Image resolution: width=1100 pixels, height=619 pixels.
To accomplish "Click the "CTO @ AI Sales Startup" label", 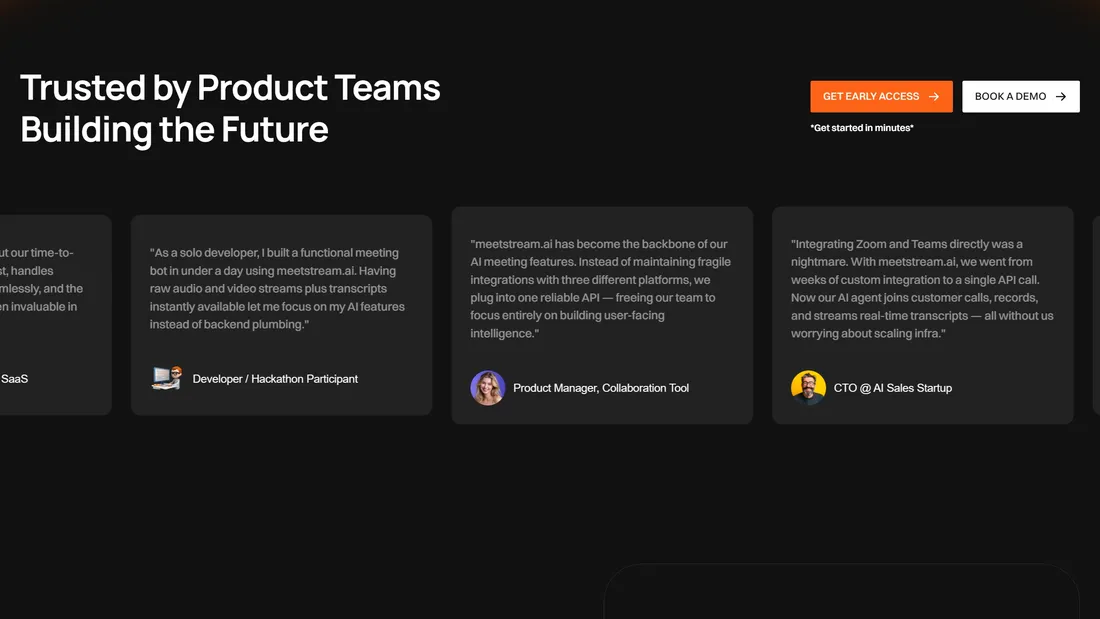I will tap(893, 388).
